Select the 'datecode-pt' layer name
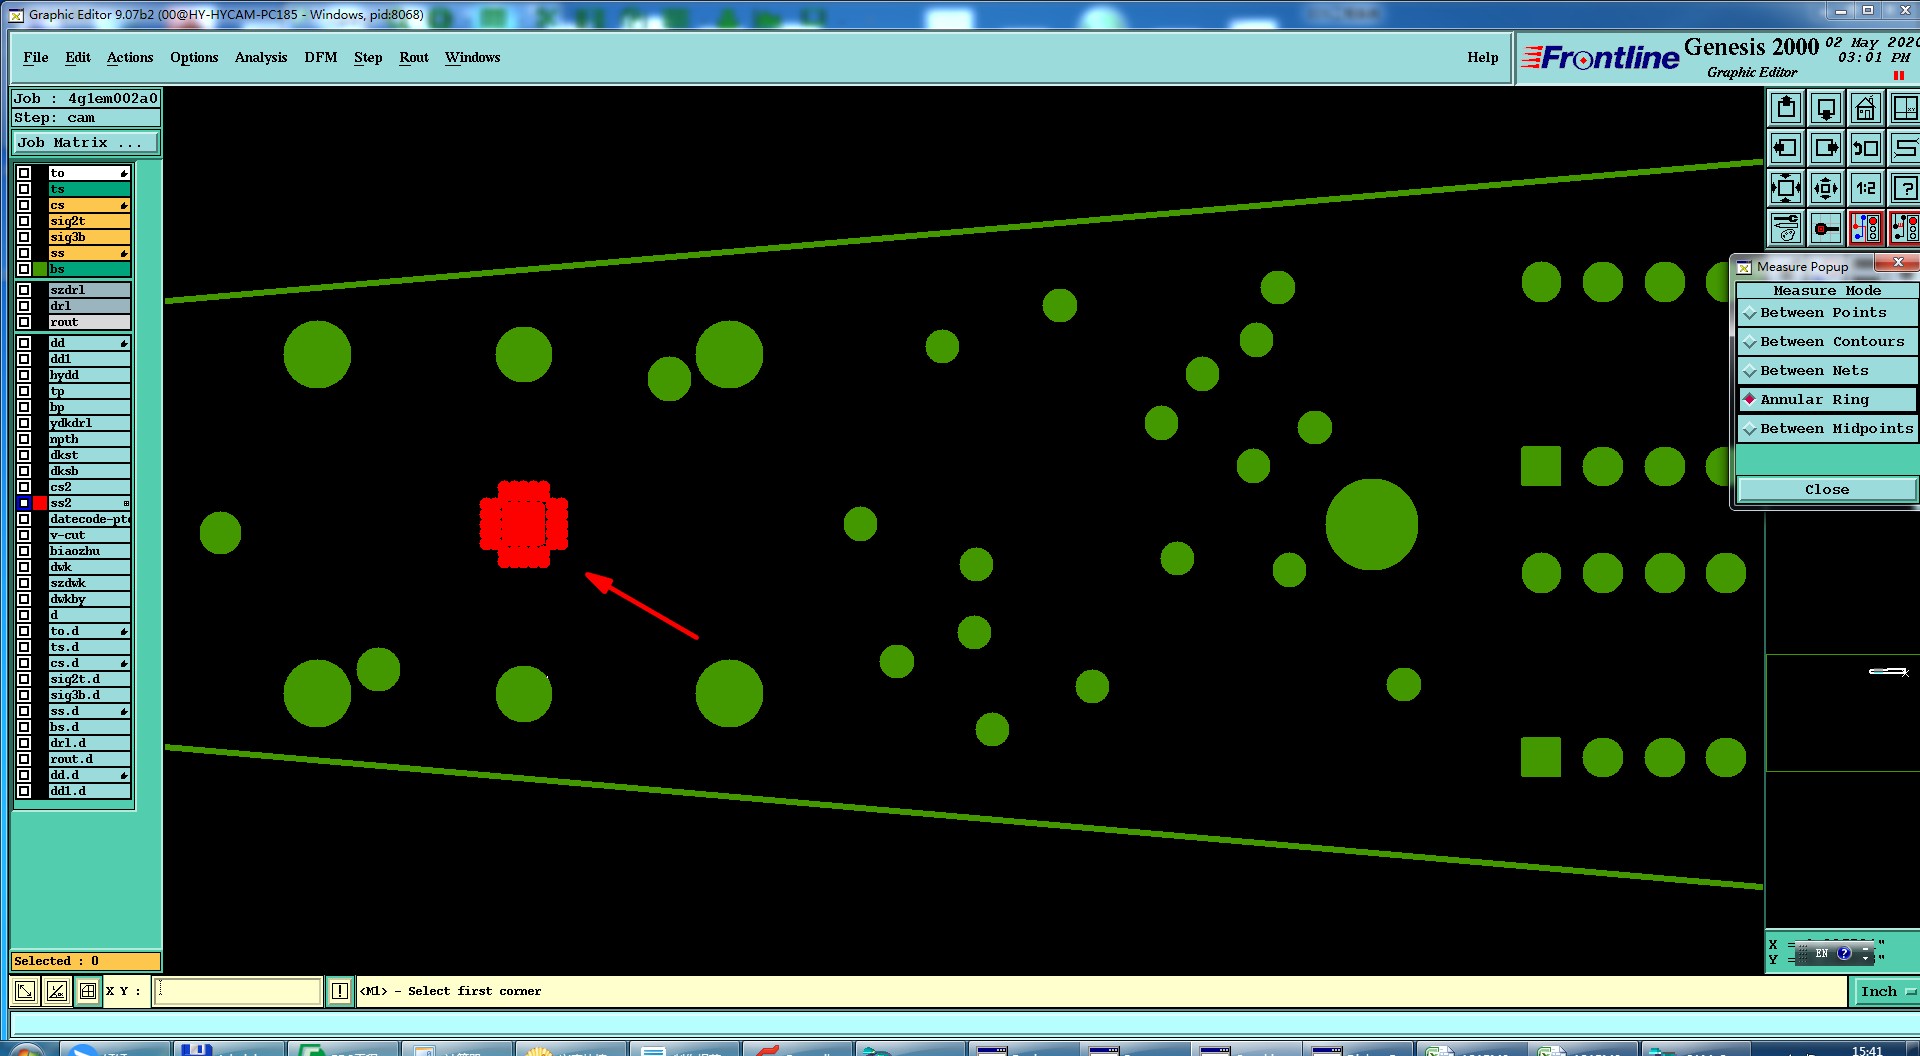This screenshot has width=1920, height=1056. click(x=89, y=519)
